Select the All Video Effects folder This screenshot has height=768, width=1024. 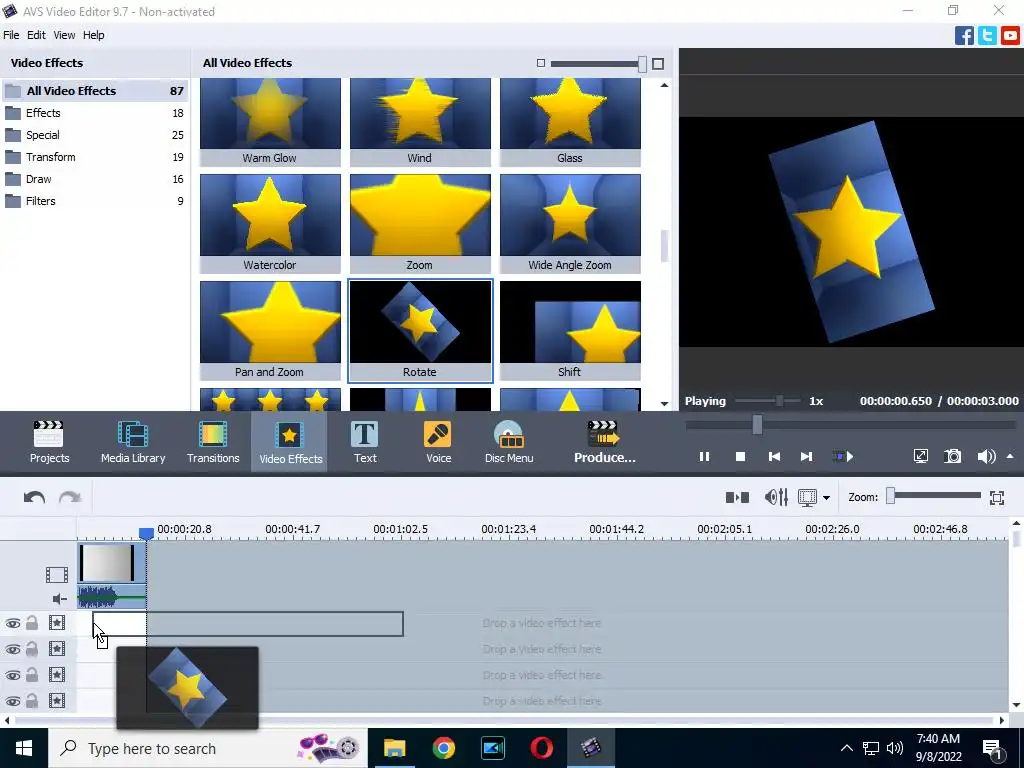click(95, 91)
